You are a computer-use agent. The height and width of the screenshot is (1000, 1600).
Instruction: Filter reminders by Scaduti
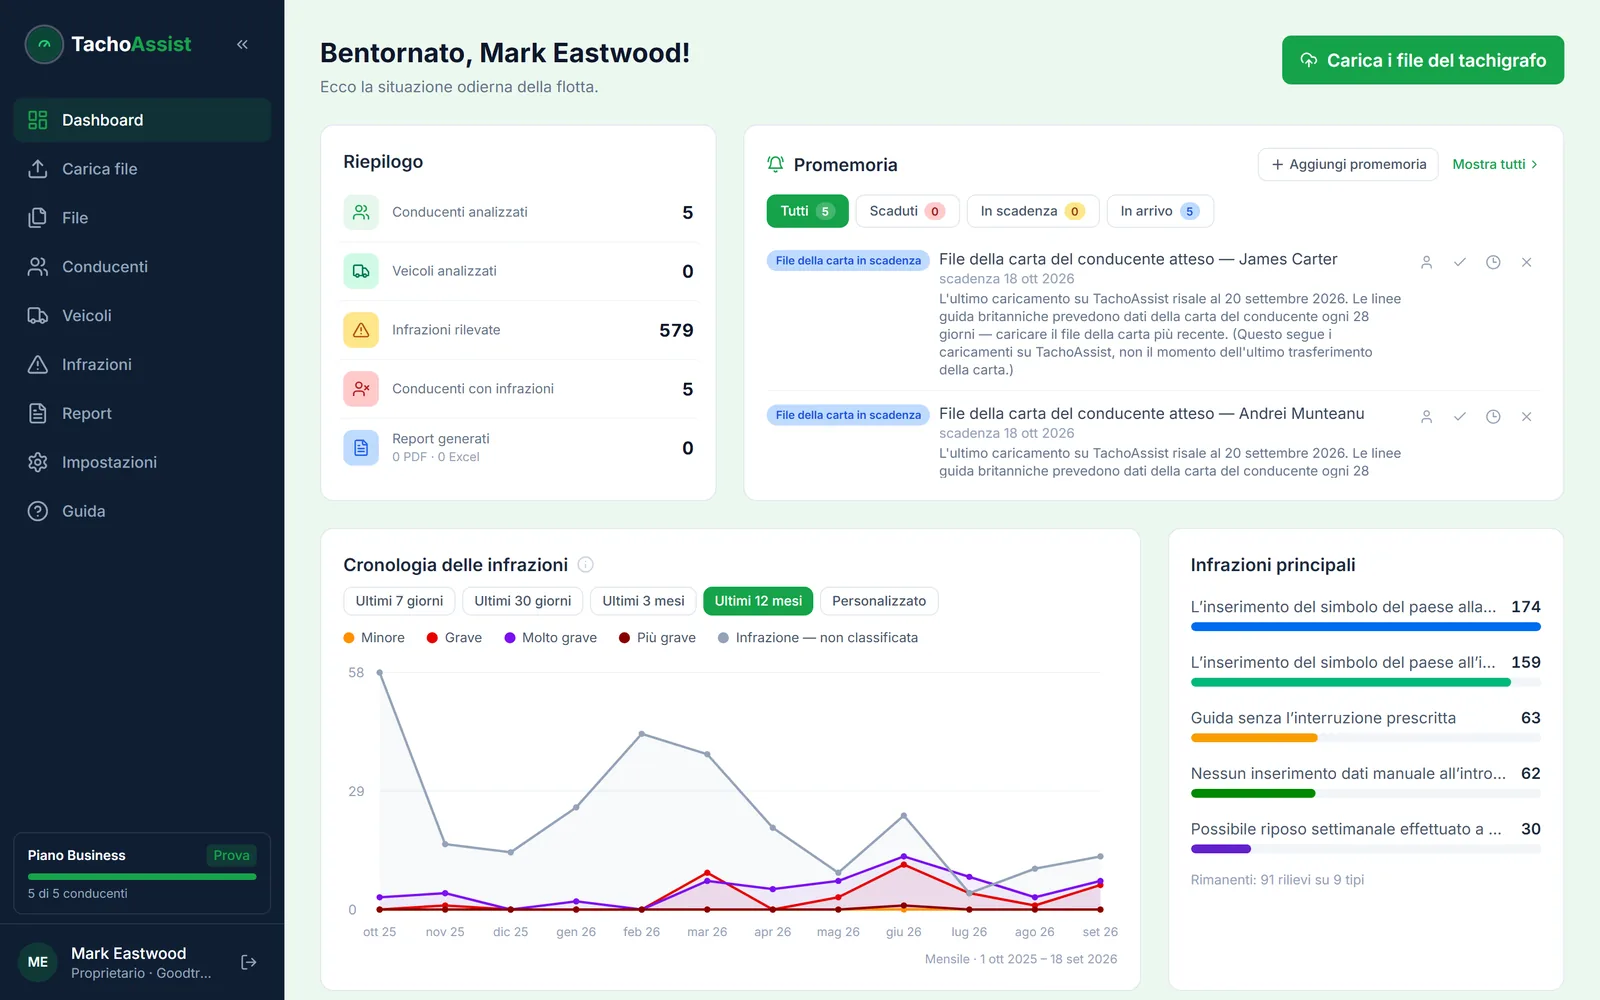click(x=907, y=211)
